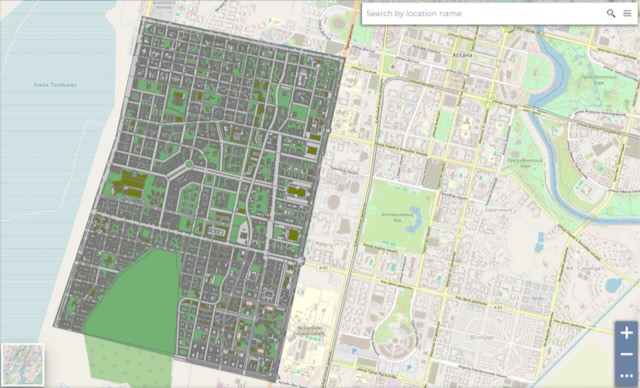Click the roundabout circle in classified overlay

pos(189,164)
